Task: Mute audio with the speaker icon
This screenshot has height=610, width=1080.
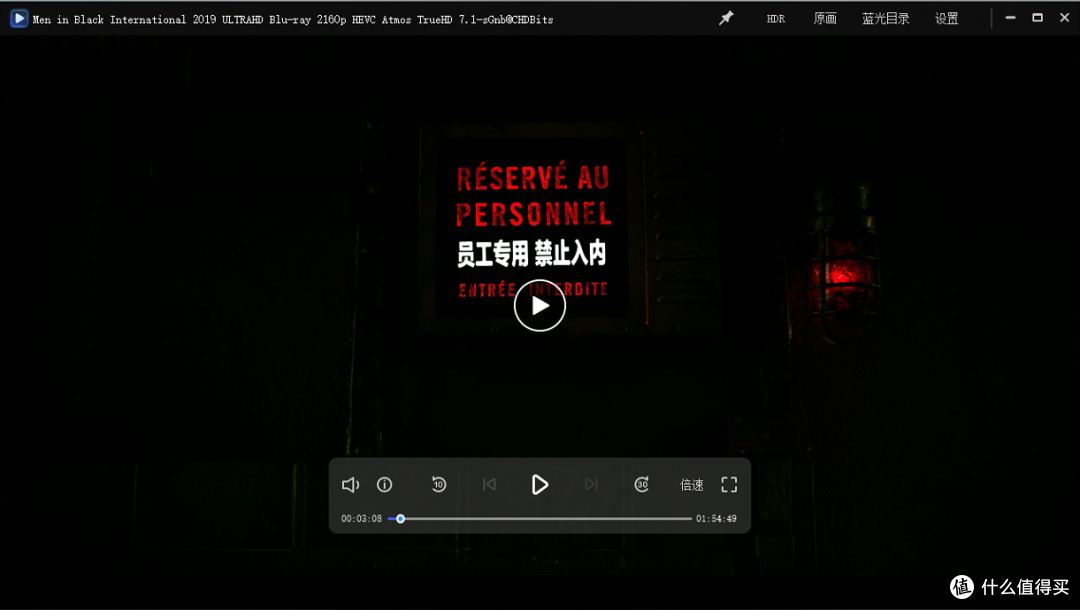Action: (x=350, y=485)
